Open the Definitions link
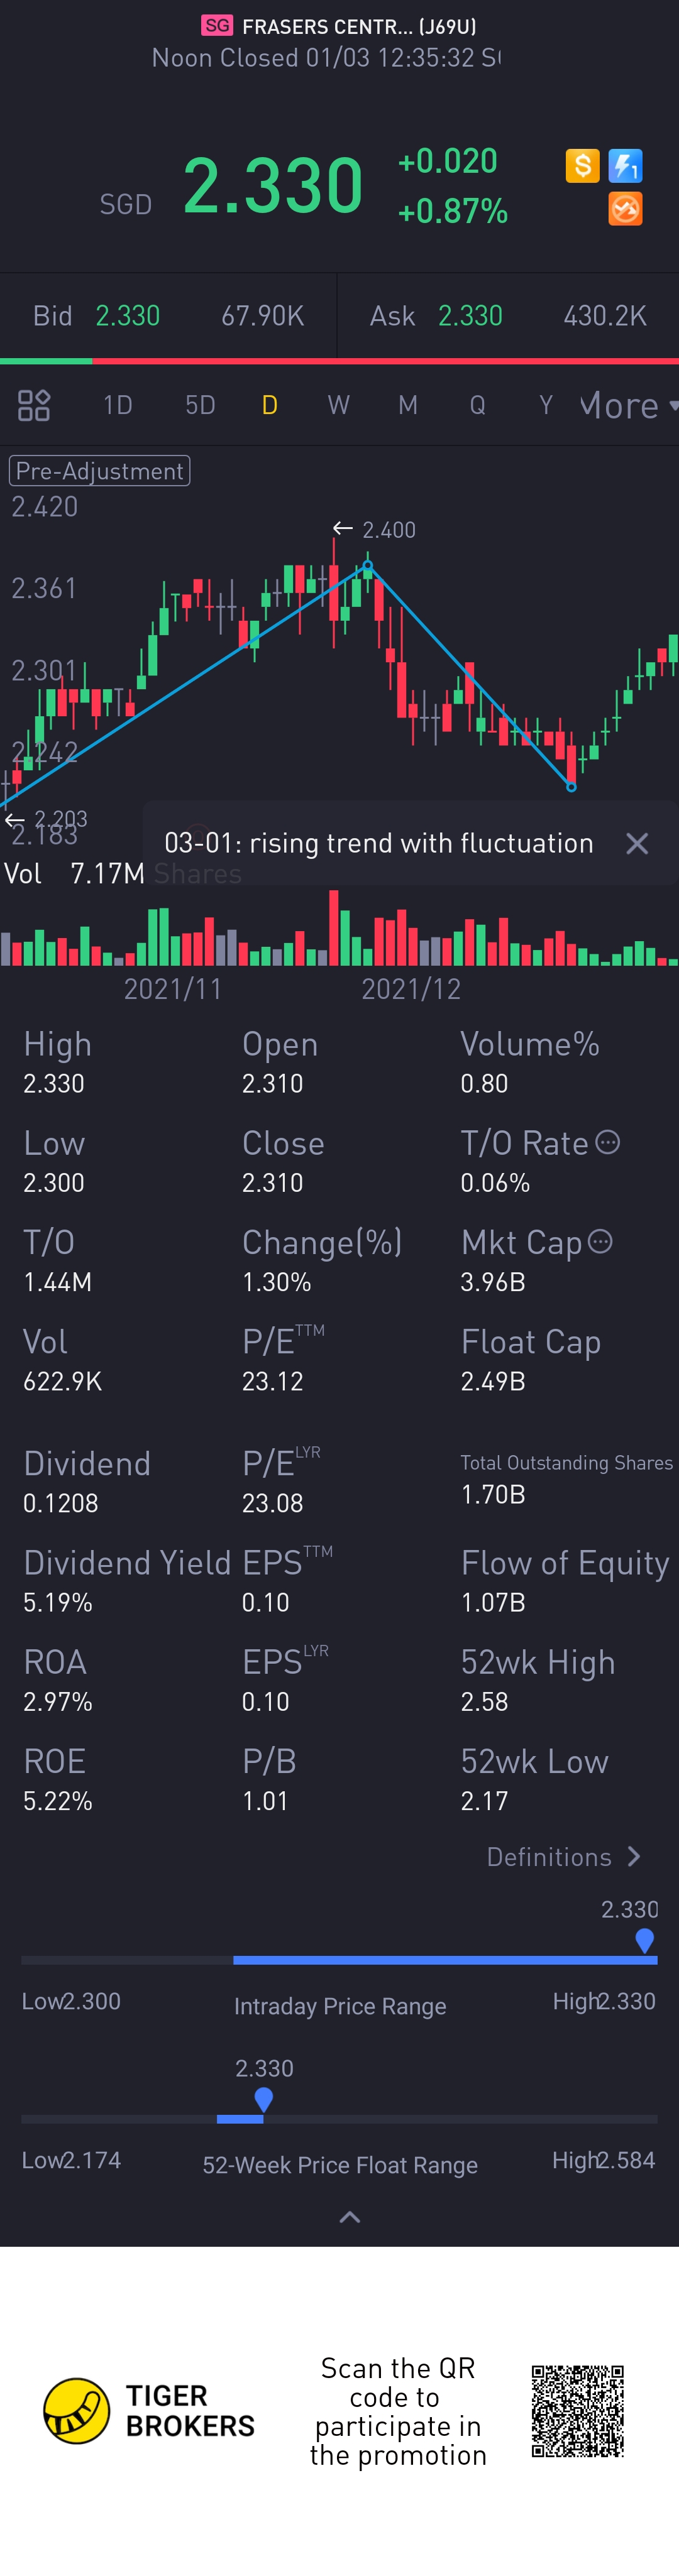The height and width of the screenshot is (2576, 679). 562,1857
